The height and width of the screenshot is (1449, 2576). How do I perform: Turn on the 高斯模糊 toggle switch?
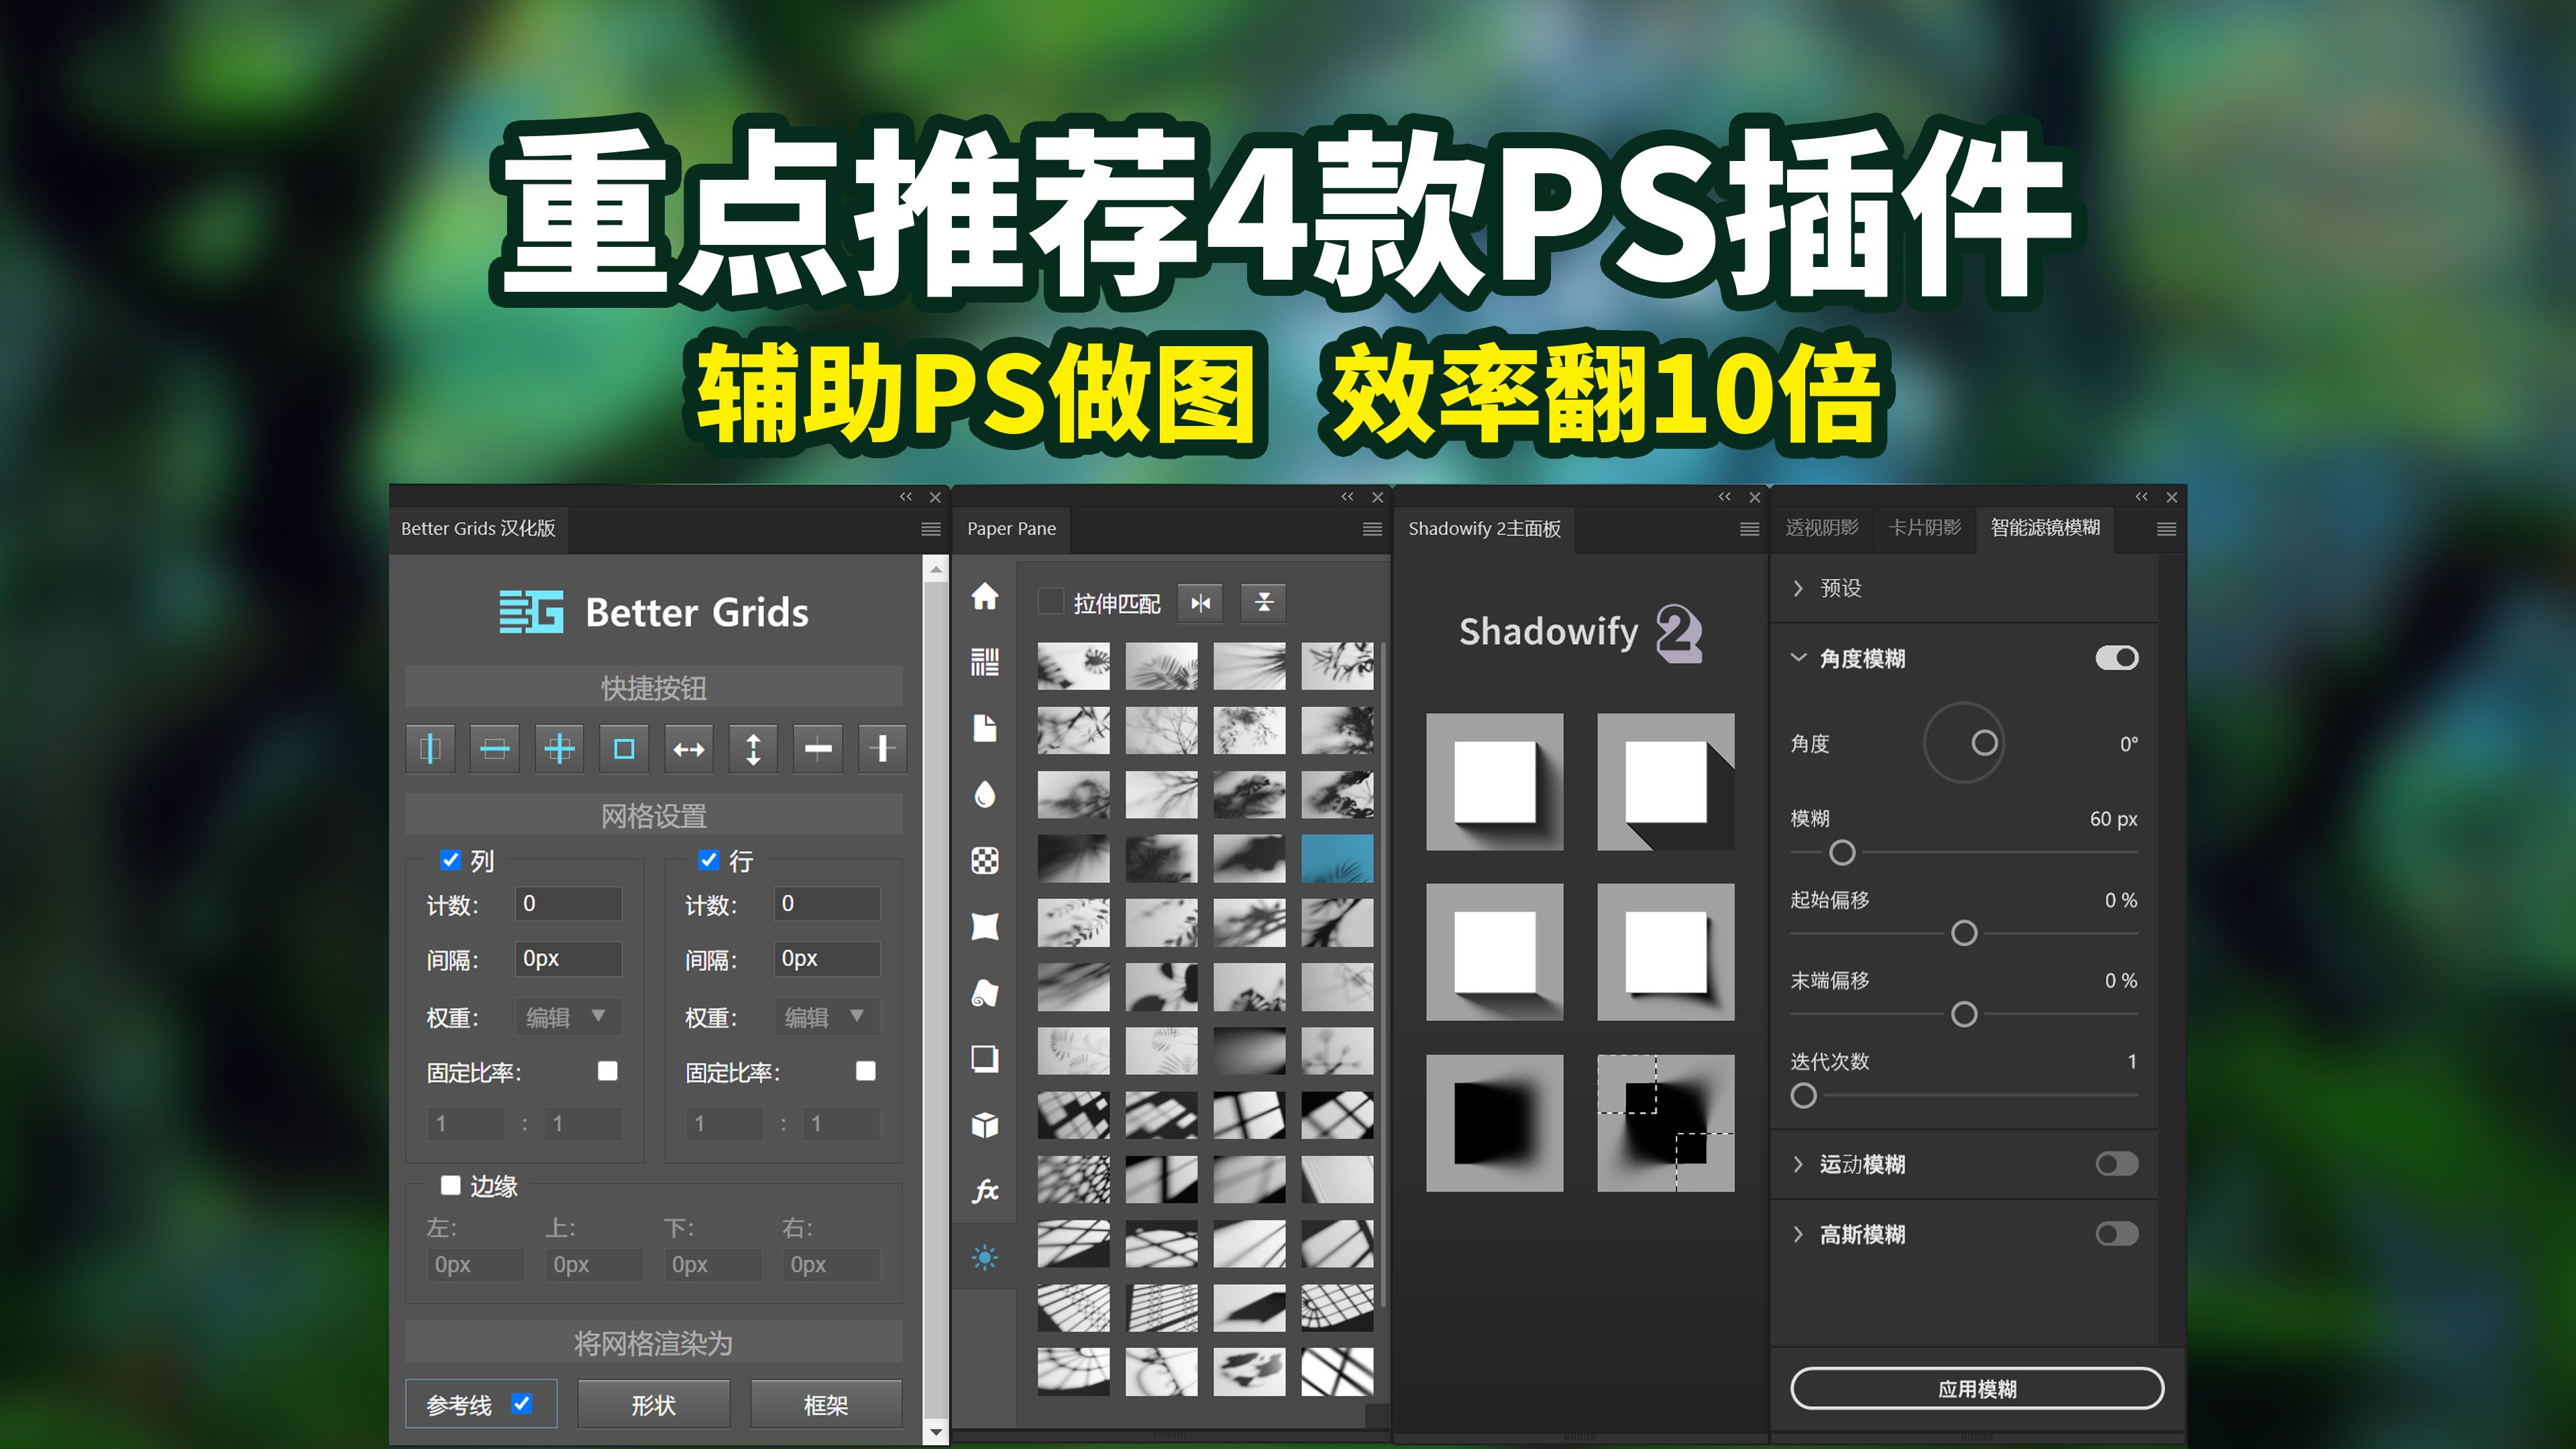(x=2117, y=1234)
